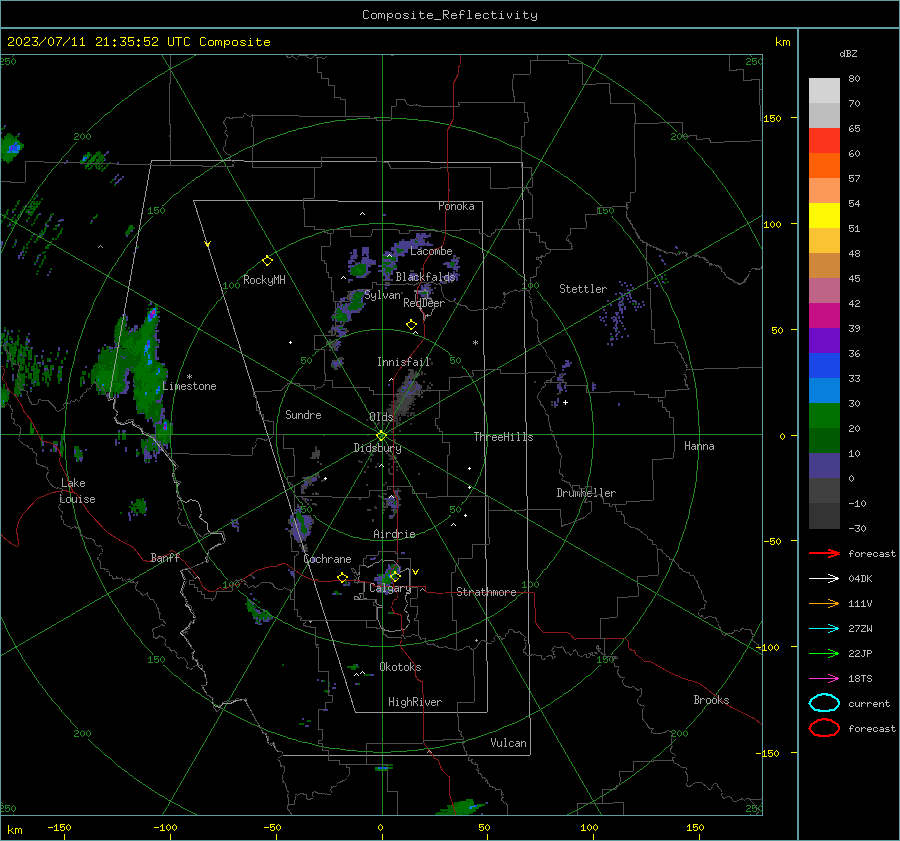Click the Olds city label
The image size is (900, 841).
pyautogui.click(x=381, y=417)
